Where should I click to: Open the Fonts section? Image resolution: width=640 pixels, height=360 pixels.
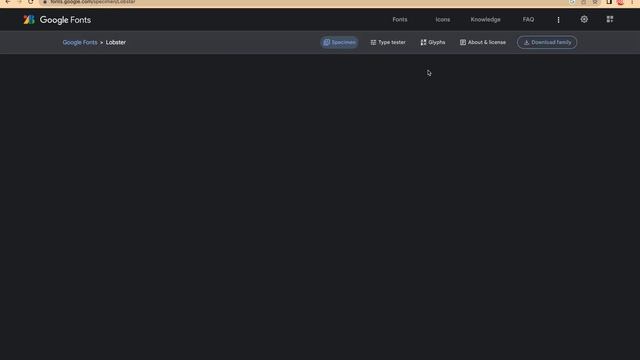(x=400, y=20)
